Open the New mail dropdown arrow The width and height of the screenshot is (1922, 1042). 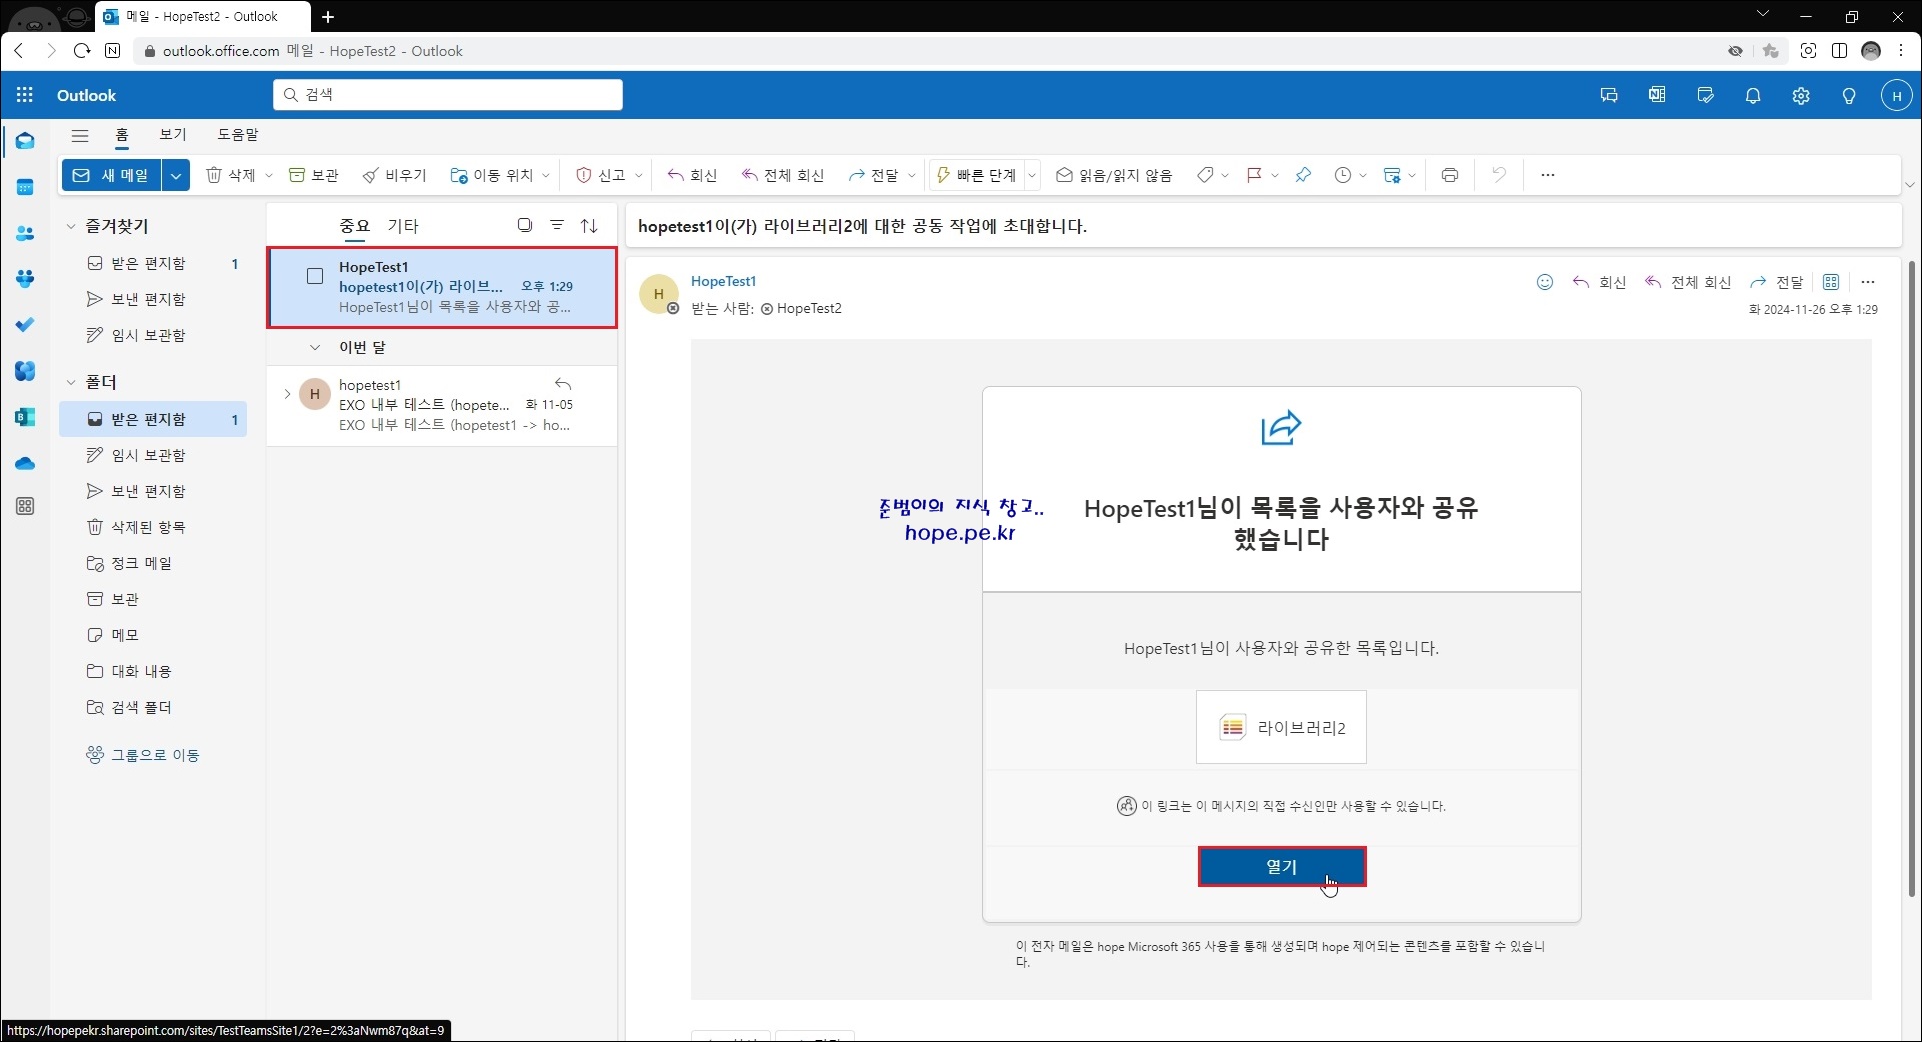point(176,175)
